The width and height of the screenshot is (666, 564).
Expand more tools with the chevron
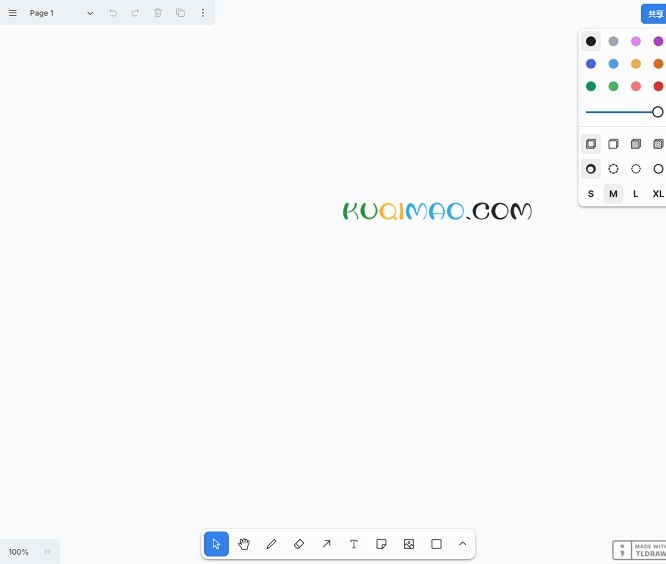tap(463, 544)
